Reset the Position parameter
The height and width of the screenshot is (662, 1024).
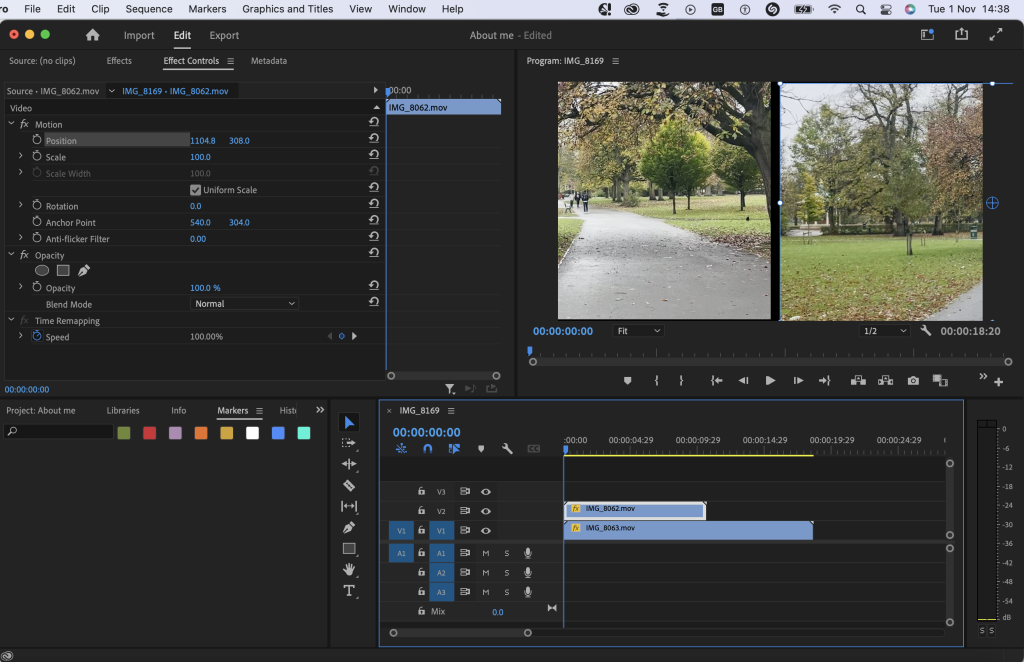tap(374, 138)
